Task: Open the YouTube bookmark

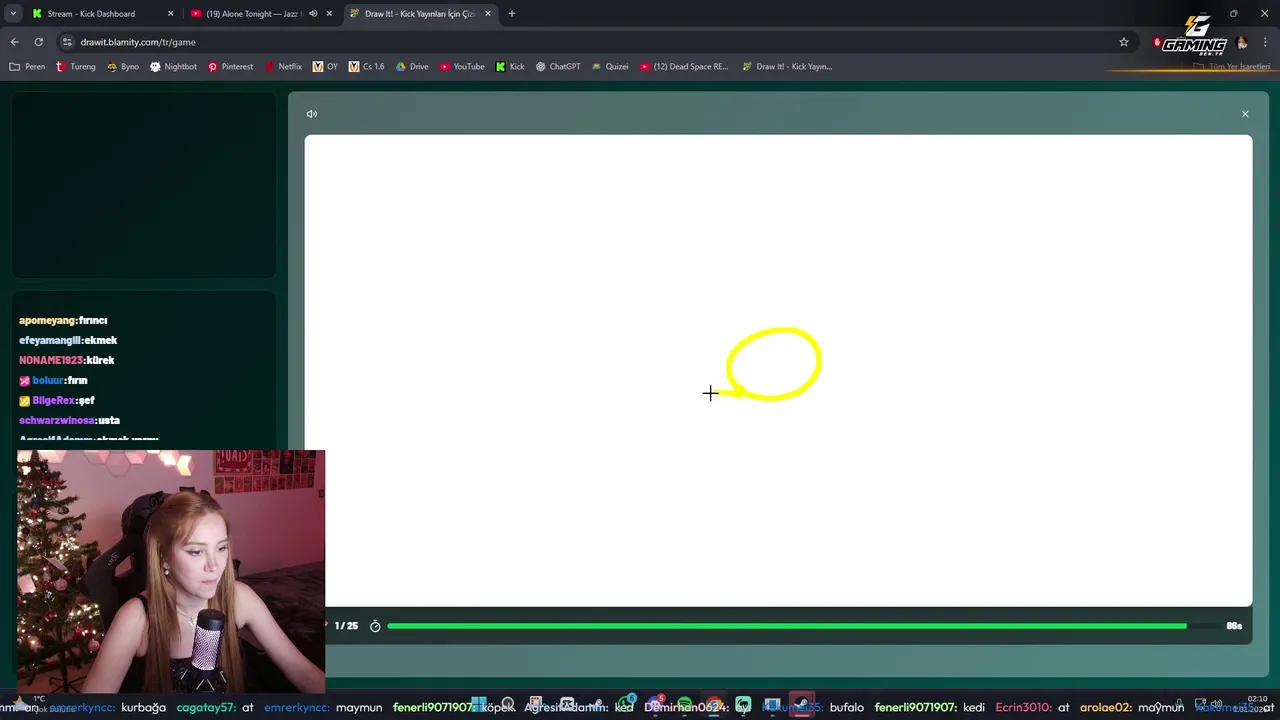Action: 462,66
